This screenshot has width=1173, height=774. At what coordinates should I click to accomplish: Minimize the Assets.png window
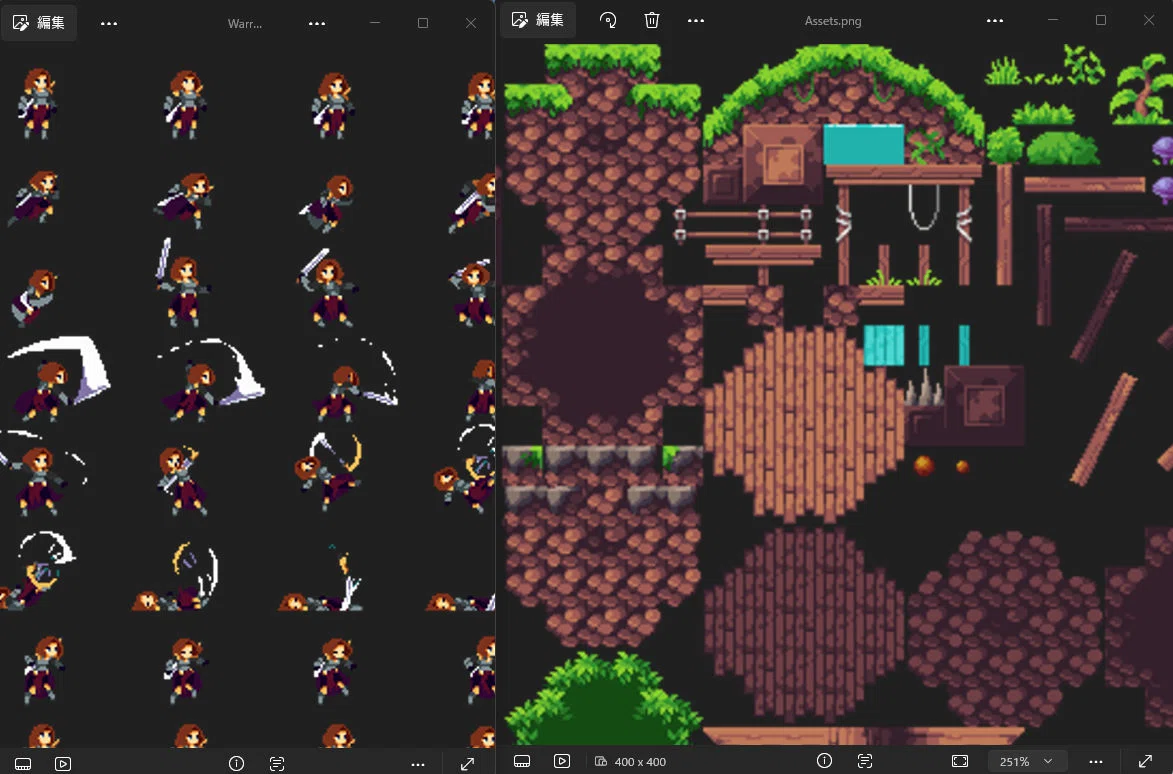click(1053, 20)
